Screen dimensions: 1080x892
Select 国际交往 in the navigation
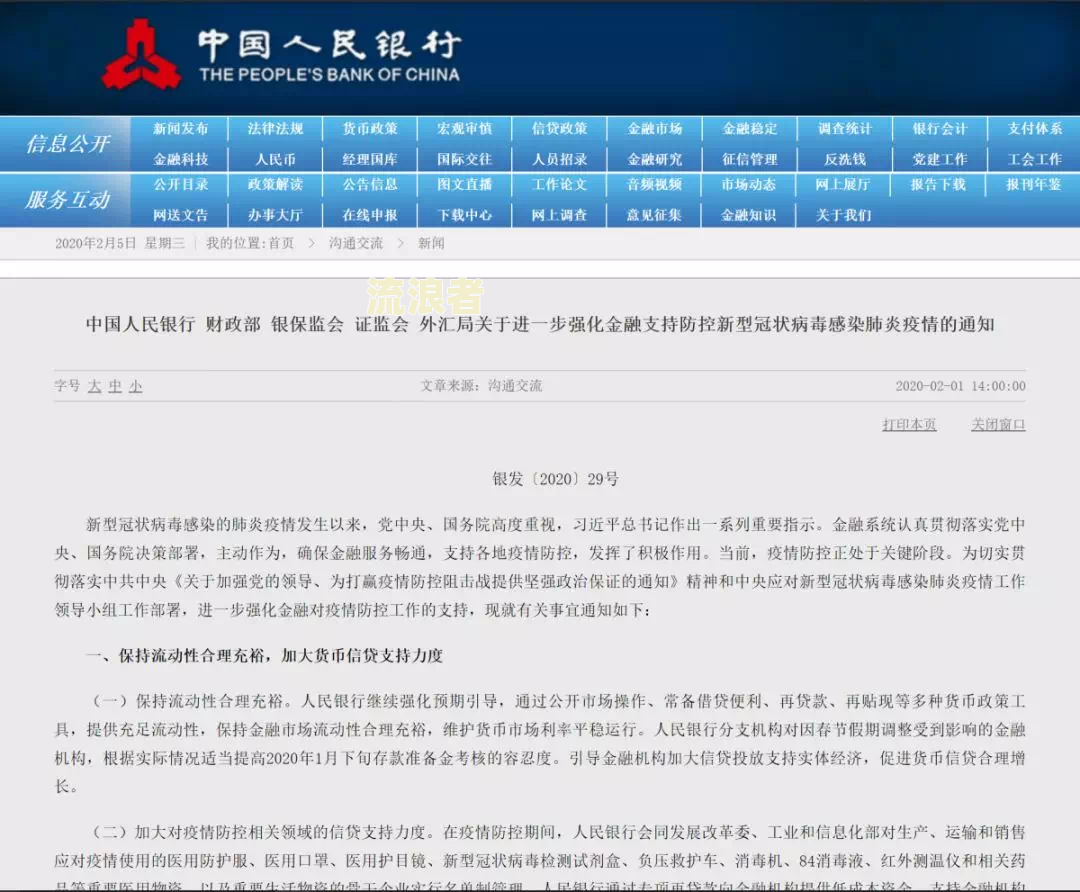[x=465, y=160]
